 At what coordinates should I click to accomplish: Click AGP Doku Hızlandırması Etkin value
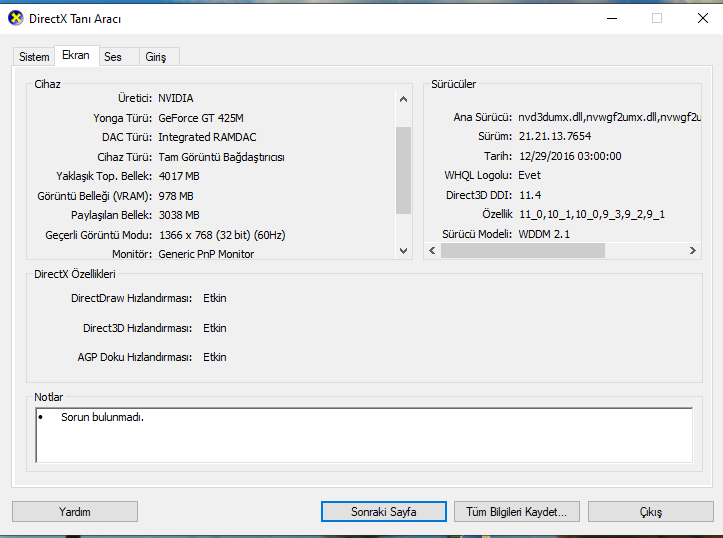point(215,357)
